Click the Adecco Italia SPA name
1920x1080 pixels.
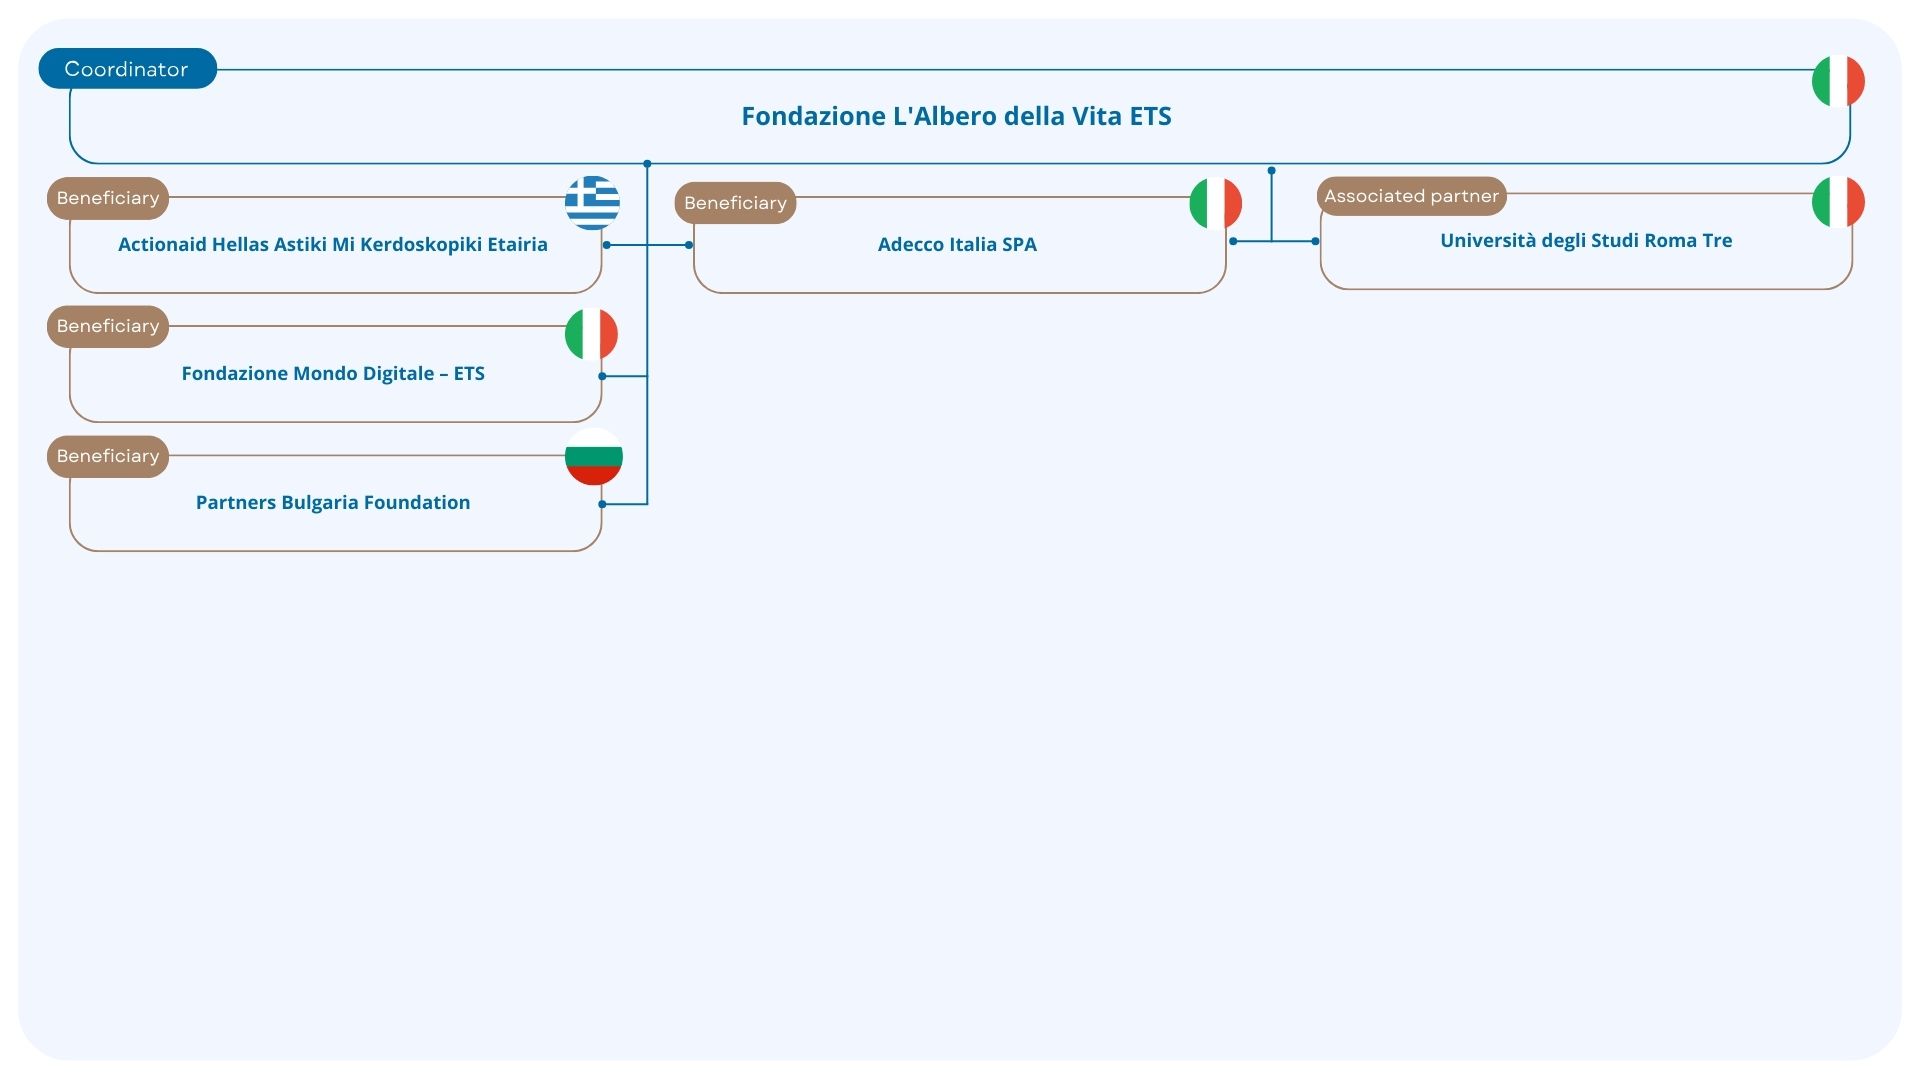point(957,244)
